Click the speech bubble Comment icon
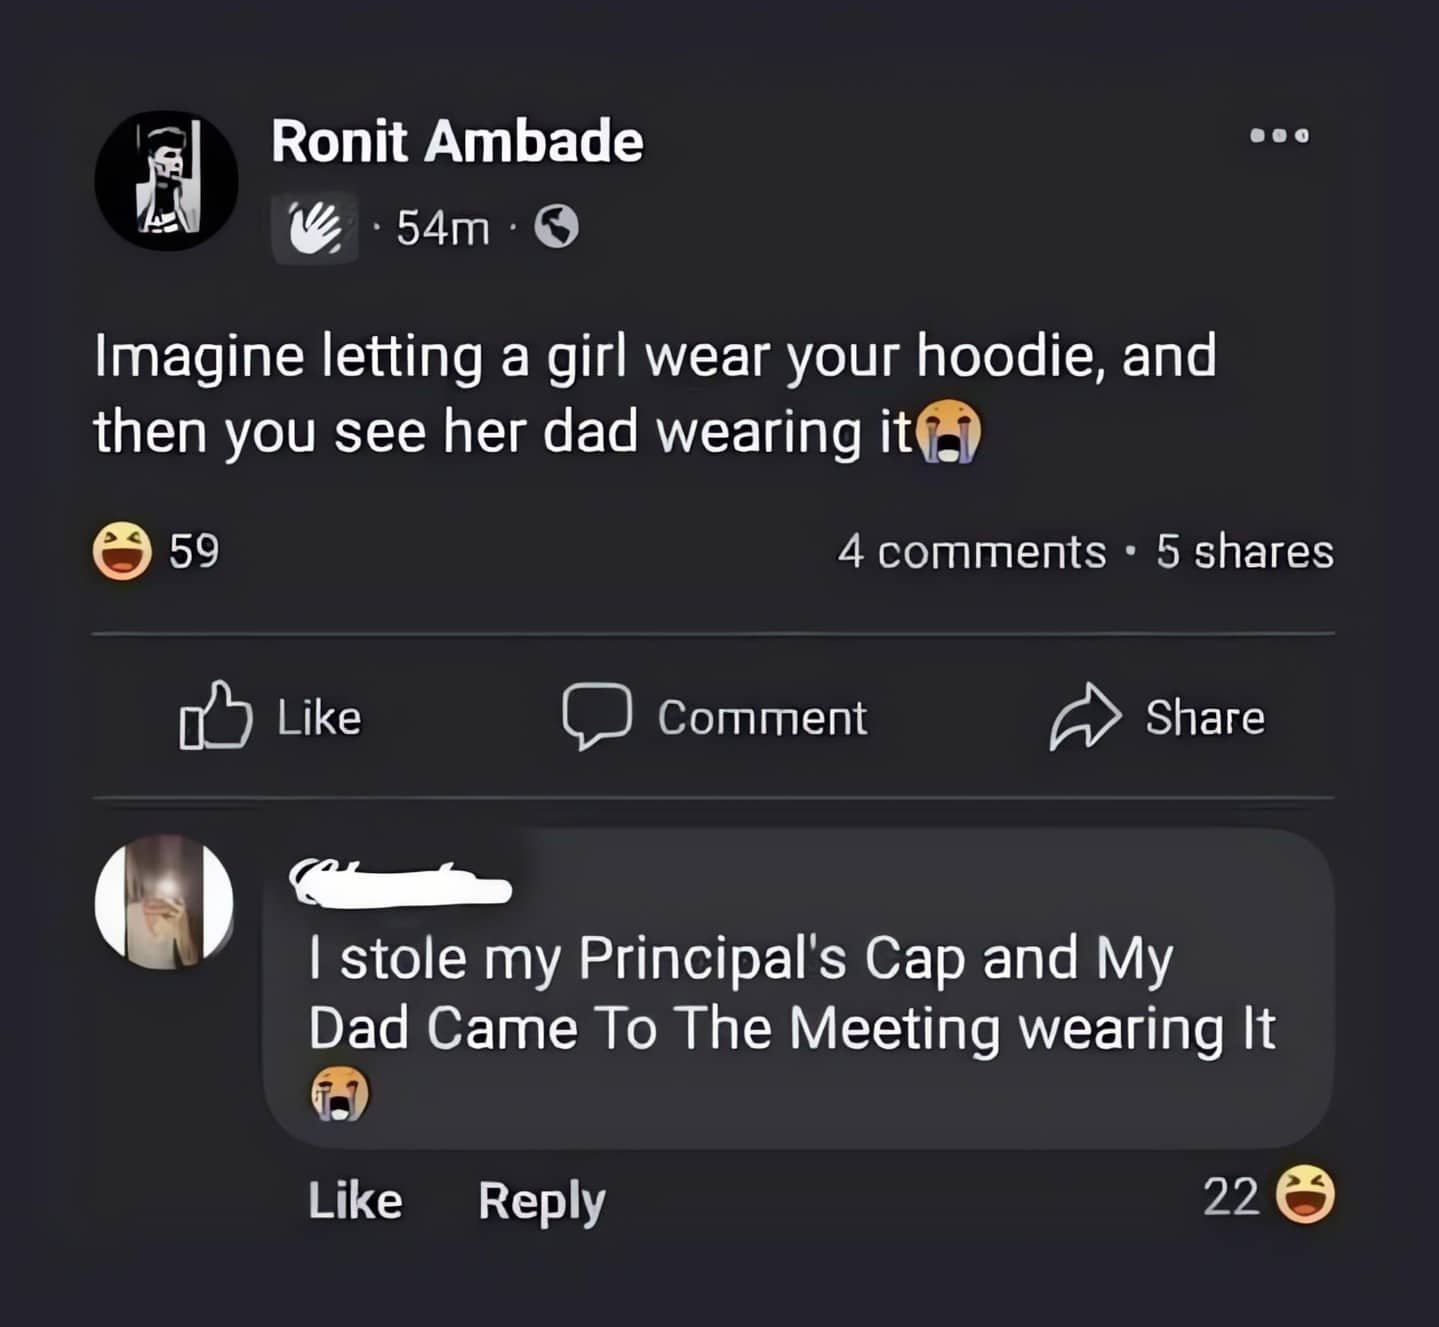Screen dimensions: 1439x1327 [x=597, y=716]
